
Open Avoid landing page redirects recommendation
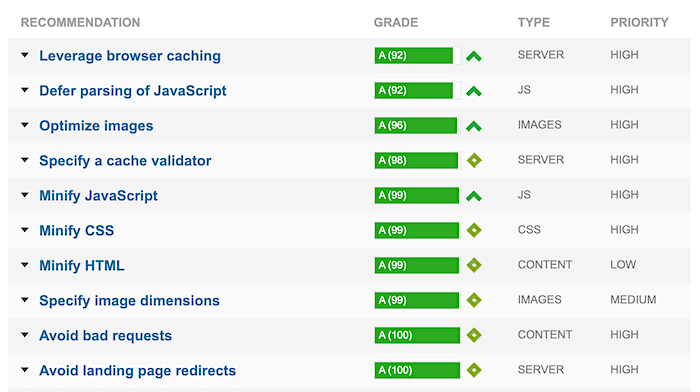click(138, 371)
